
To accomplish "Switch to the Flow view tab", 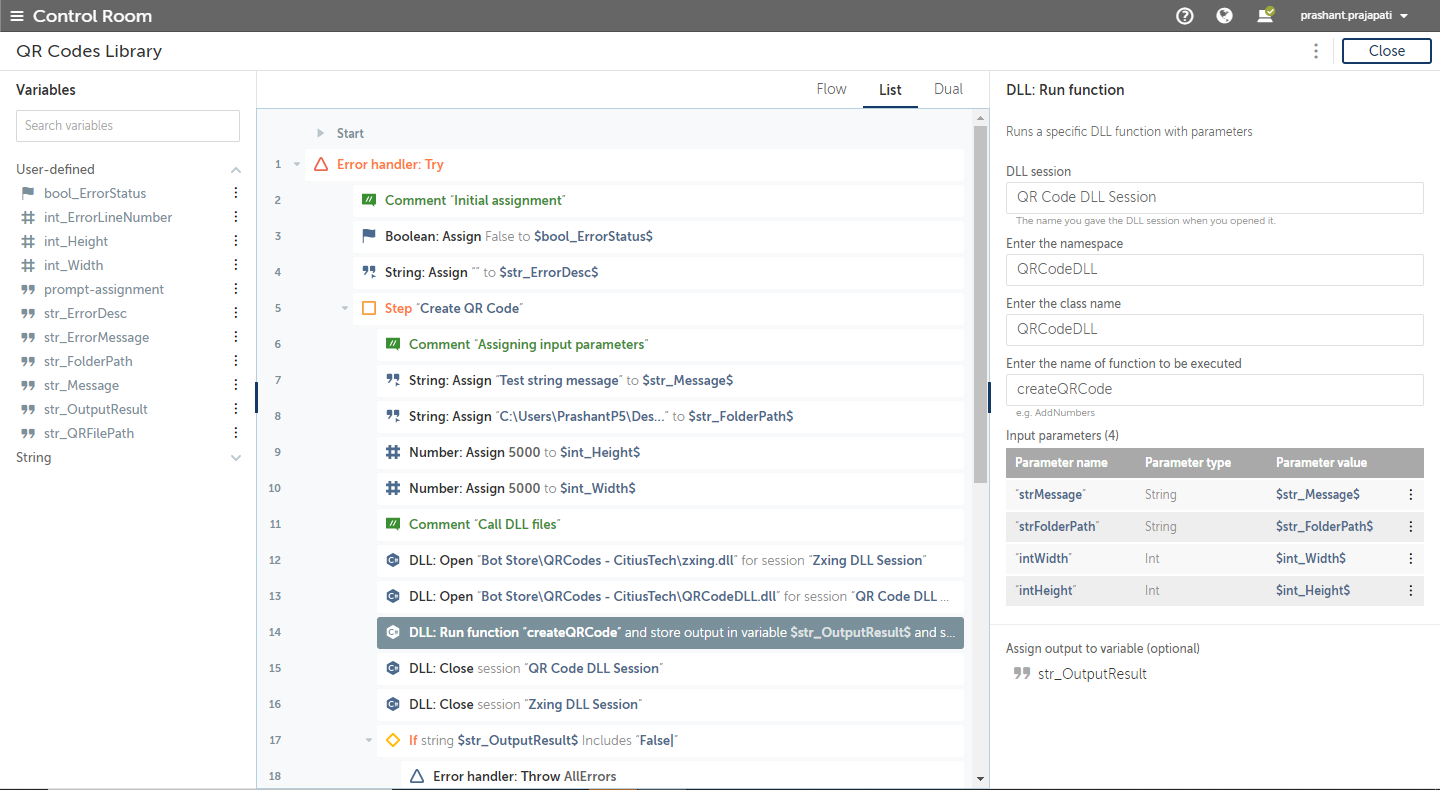I will click(831, 89).
